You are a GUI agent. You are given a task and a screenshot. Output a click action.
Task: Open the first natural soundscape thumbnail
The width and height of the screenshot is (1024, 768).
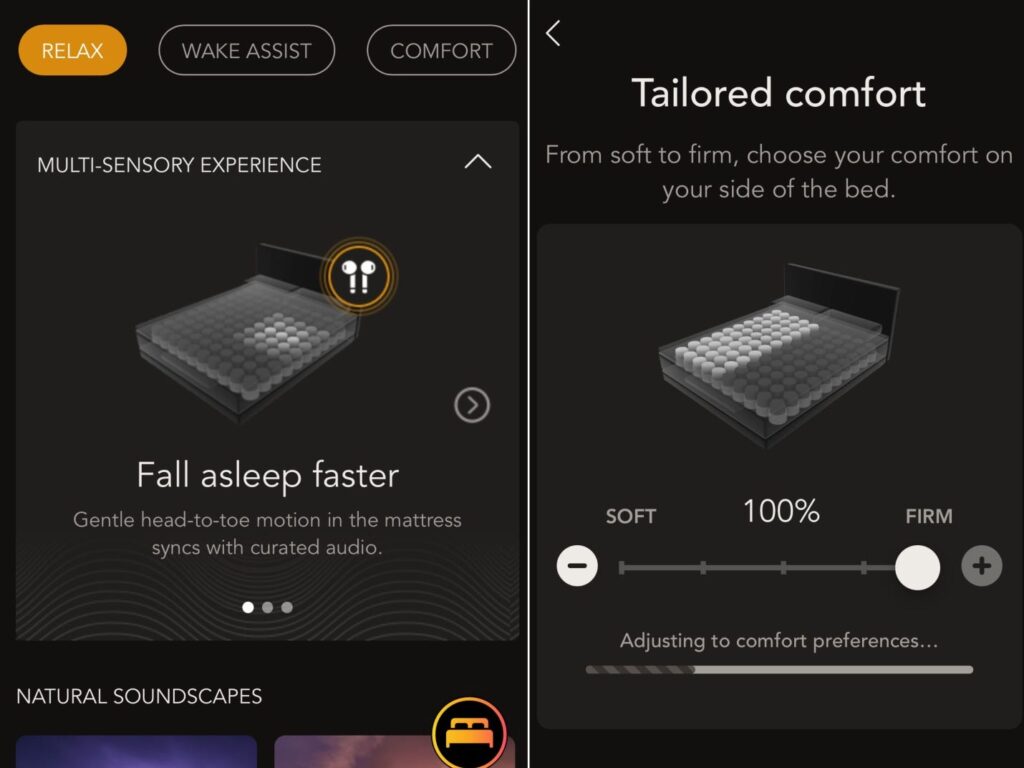(136, 752)
